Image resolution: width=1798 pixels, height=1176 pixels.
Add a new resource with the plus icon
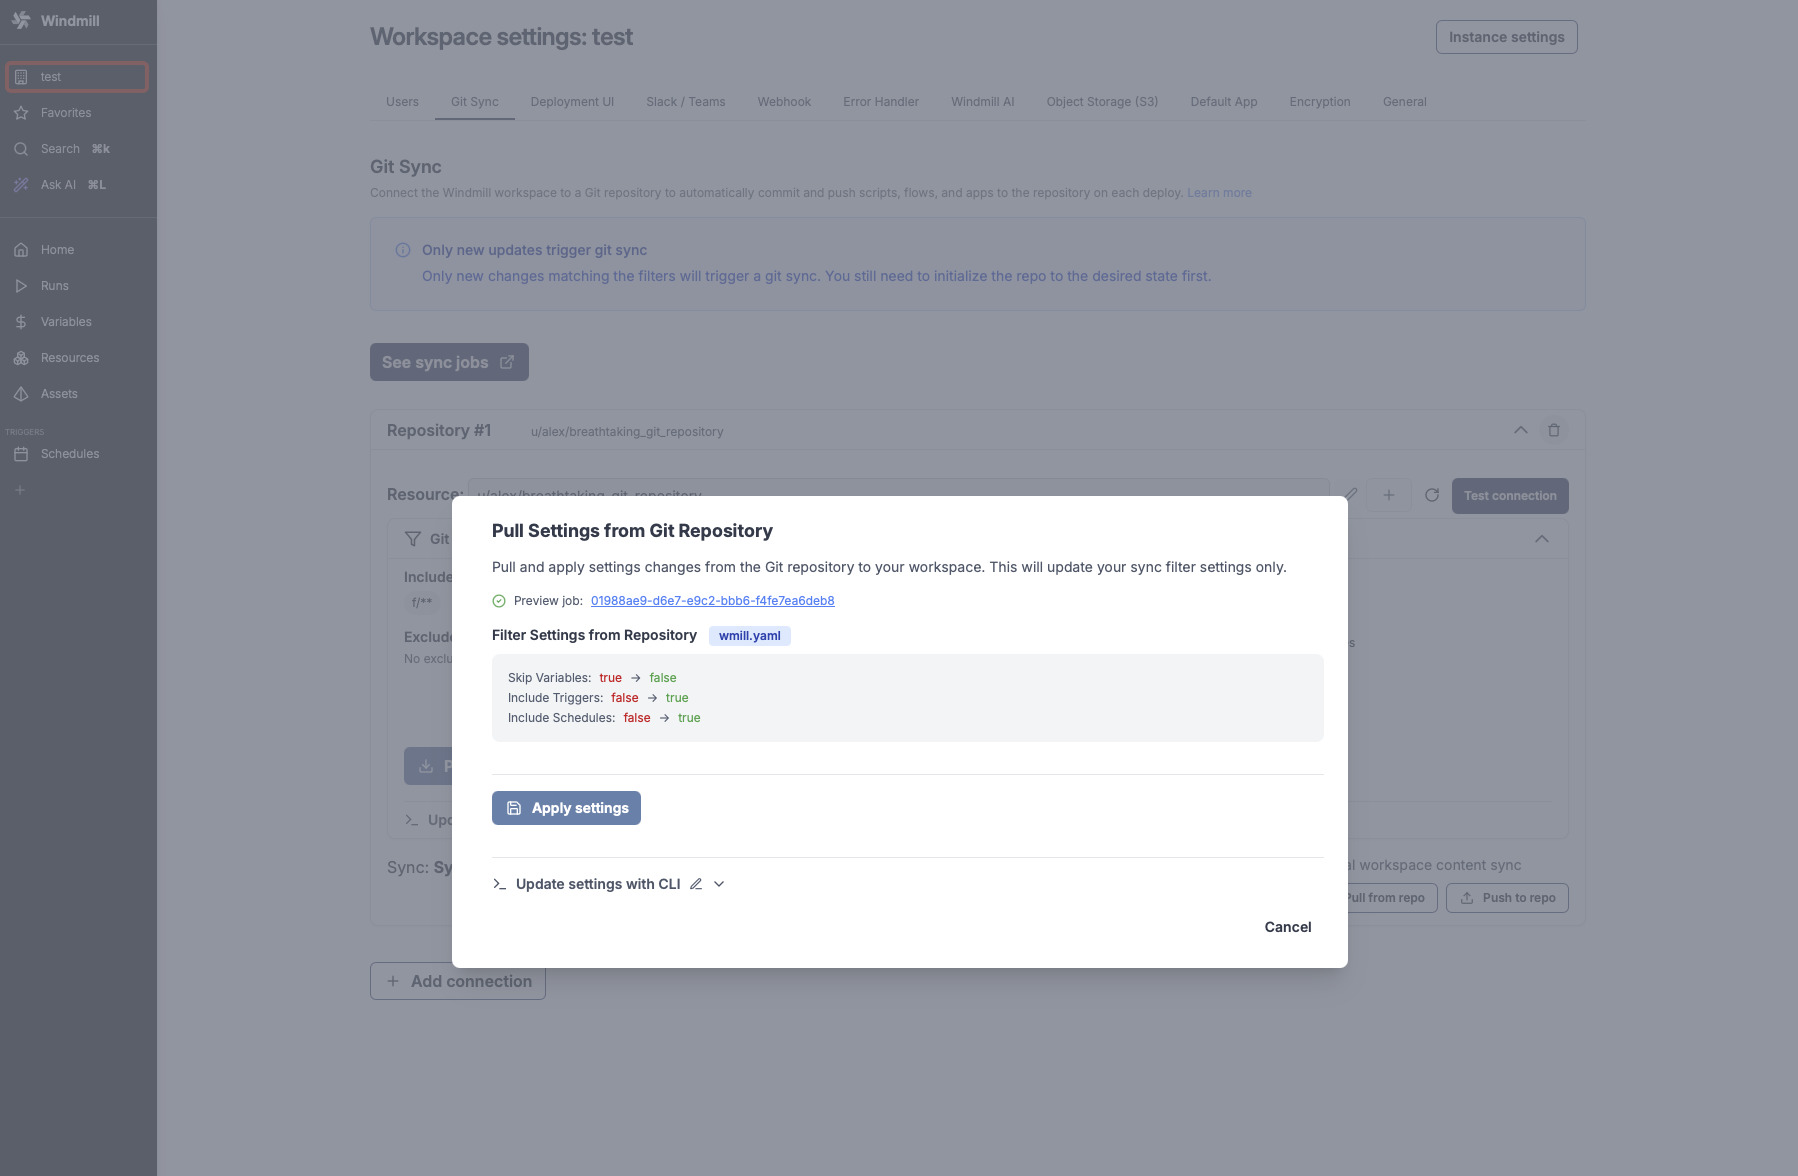1389,495
